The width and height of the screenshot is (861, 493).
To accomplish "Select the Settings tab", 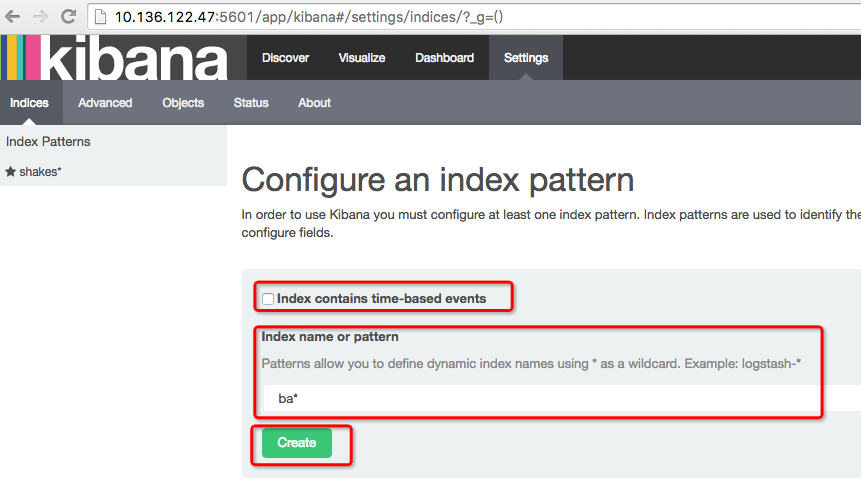I will click(526, 58).
